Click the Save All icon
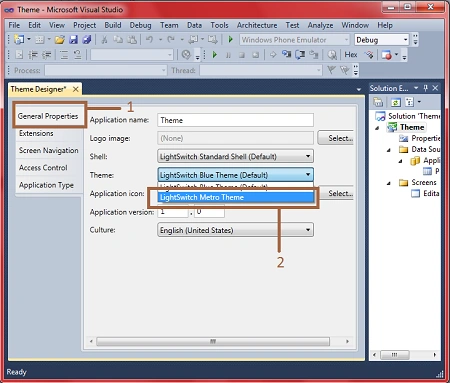 [87, 40]
